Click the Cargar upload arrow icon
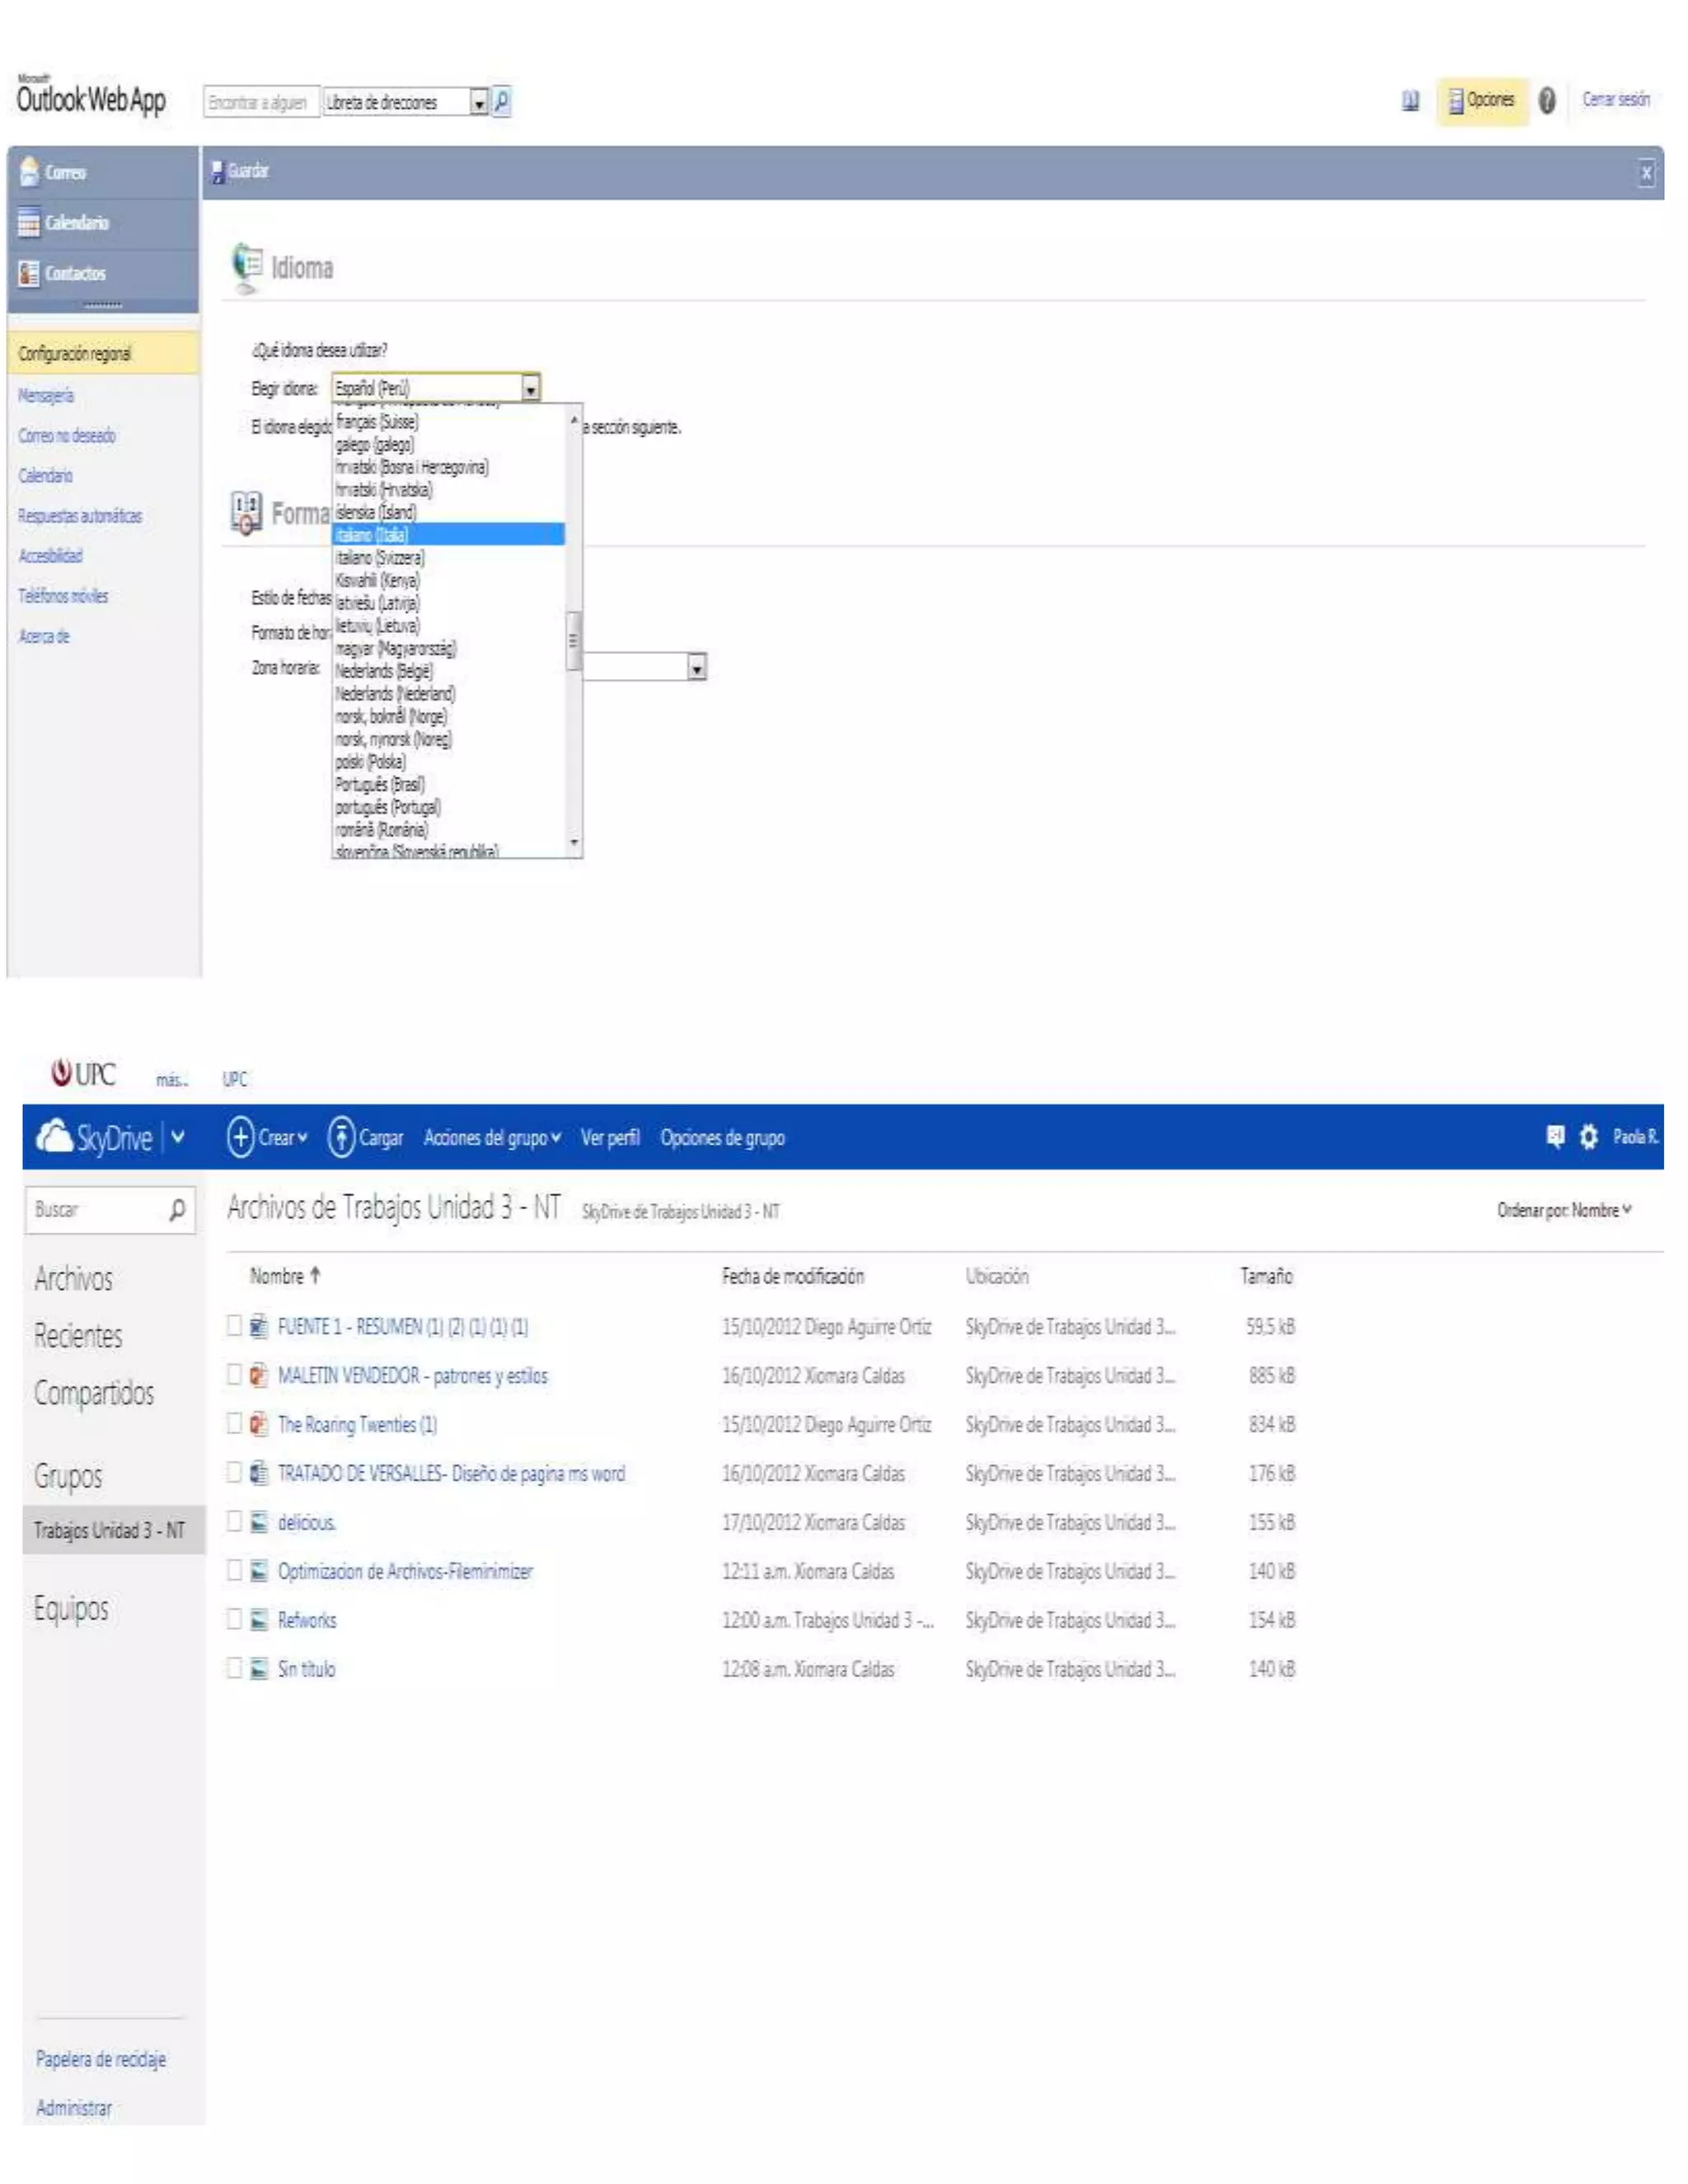This screenshot has width=1688, height=2184. 341,1137
